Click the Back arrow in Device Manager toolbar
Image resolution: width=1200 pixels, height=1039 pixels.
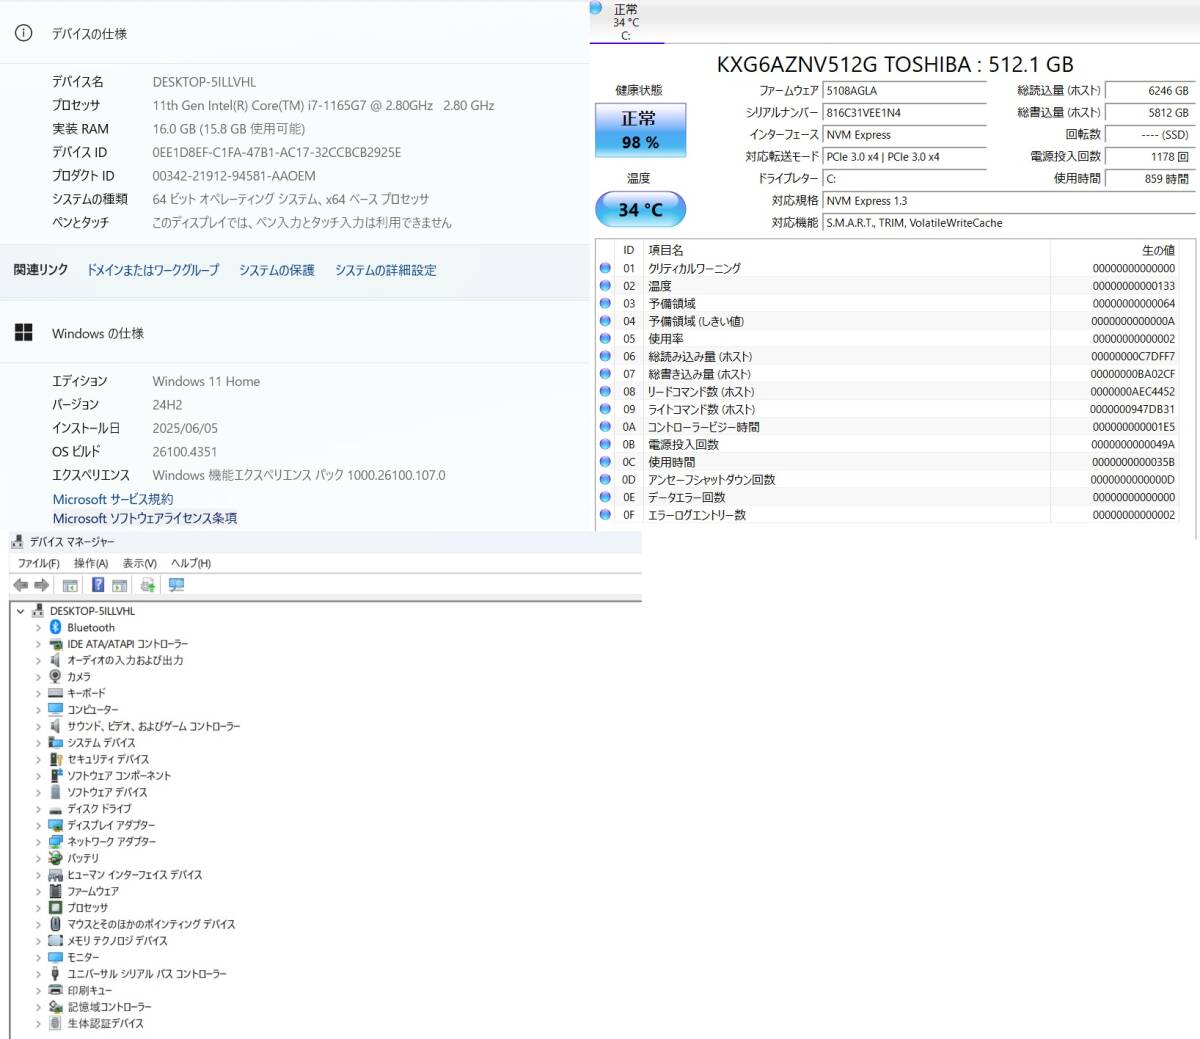click(x=20, y=585)
